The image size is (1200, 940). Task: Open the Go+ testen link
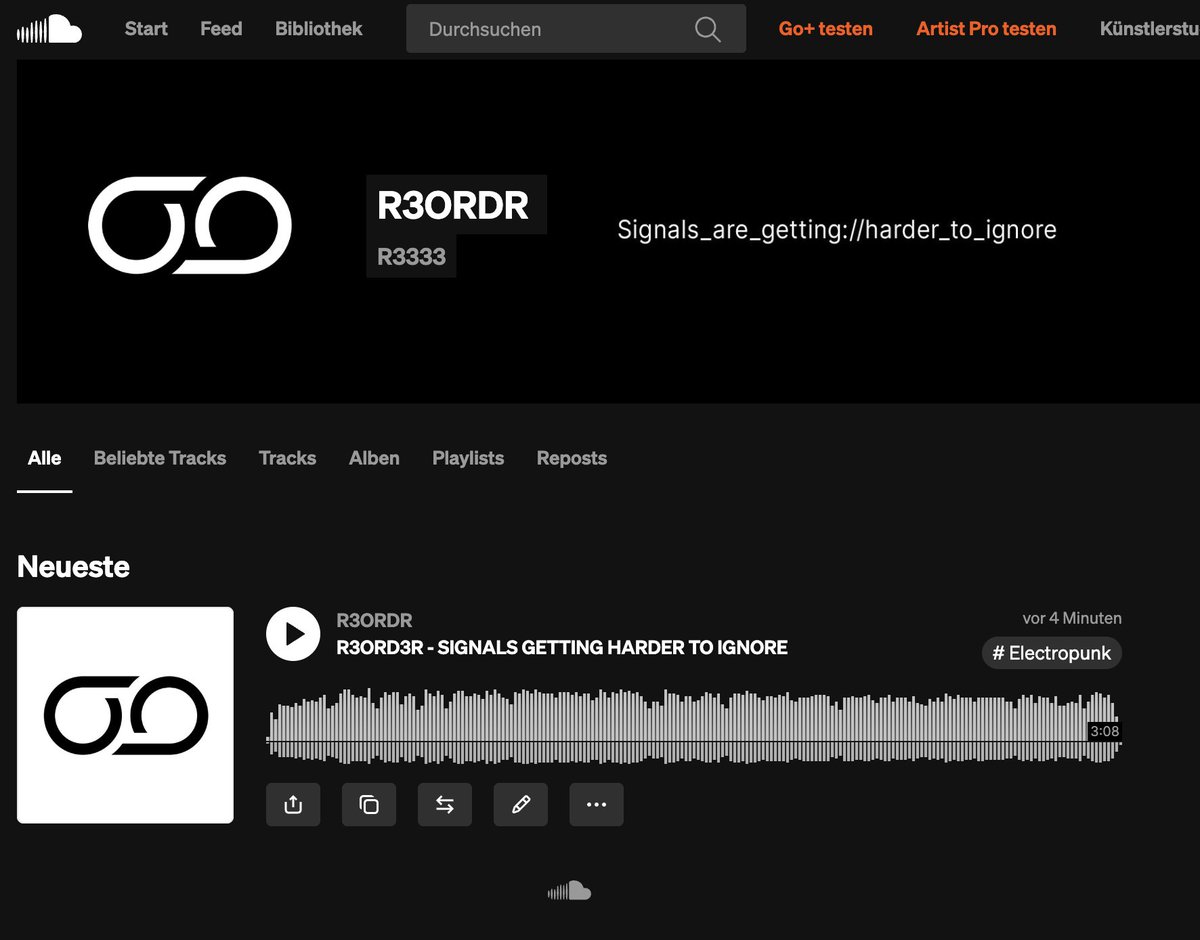tap(826, 29)
